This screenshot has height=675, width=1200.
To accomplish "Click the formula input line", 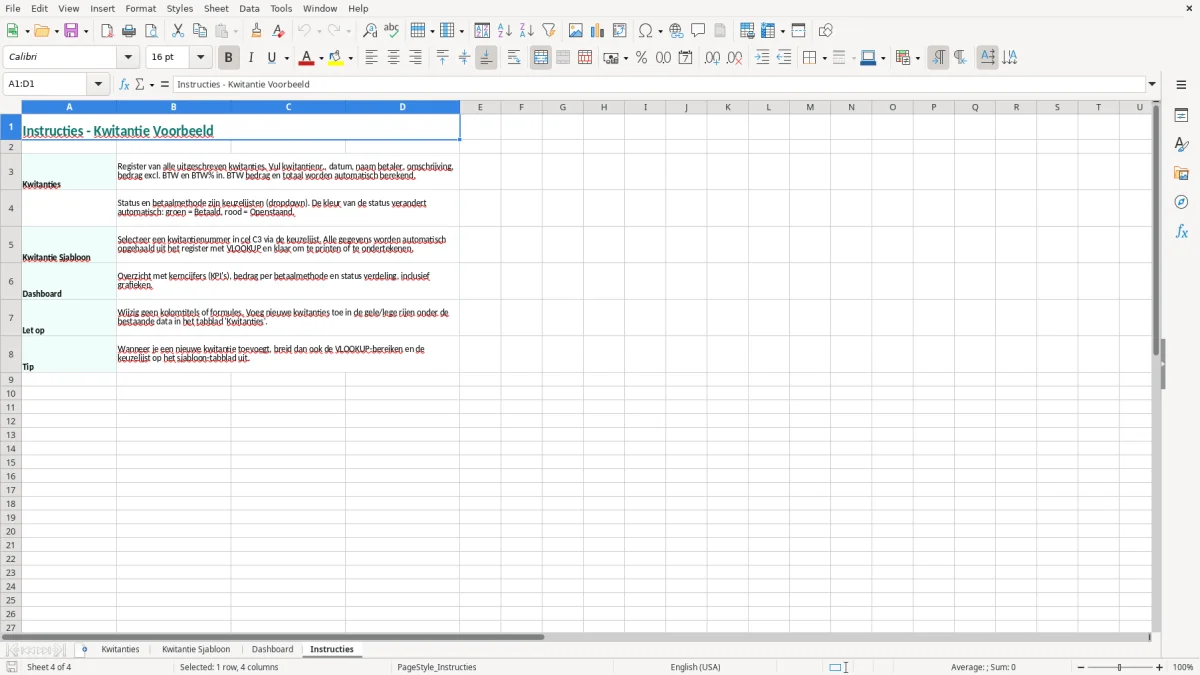I will click(x=659, y=85).
